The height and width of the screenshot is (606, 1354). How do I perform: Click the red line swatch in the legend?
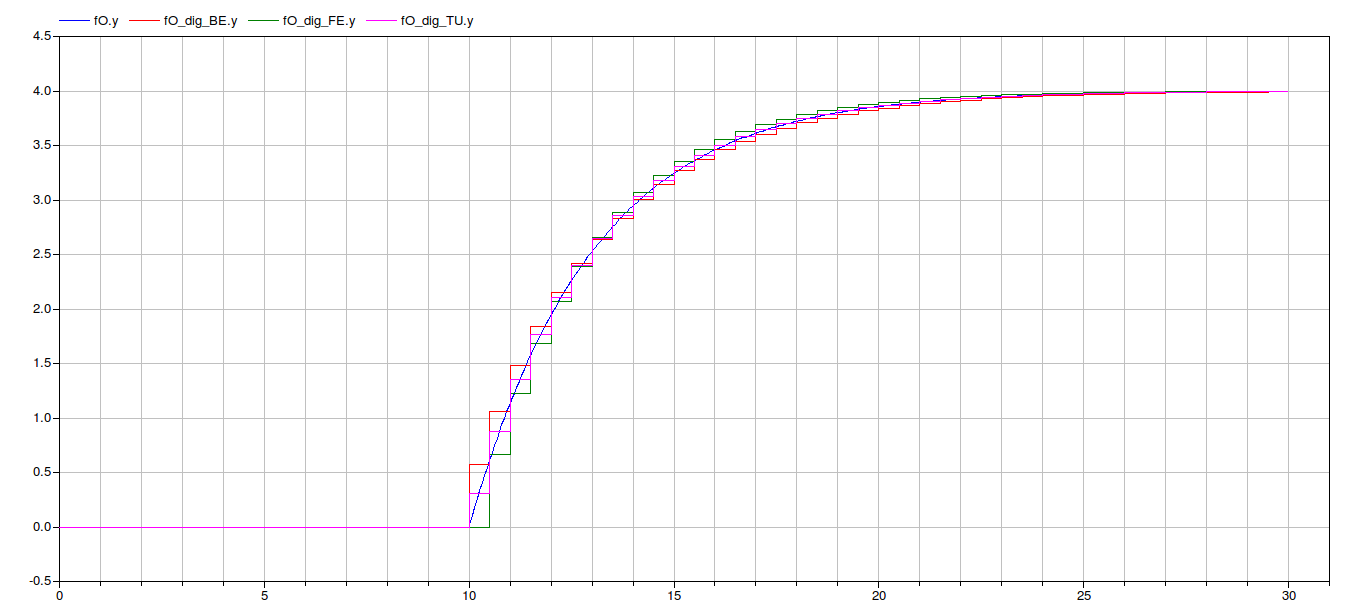click(x=144, y=21)
